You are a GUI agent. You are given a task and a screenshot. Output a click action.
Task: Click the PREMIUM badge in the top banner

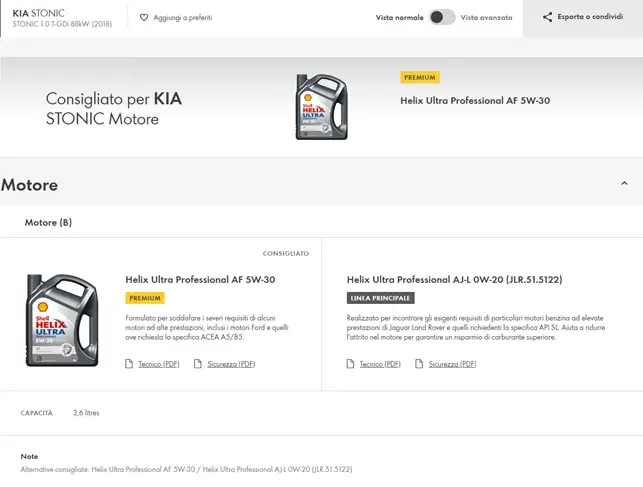[x=420, y=77]
